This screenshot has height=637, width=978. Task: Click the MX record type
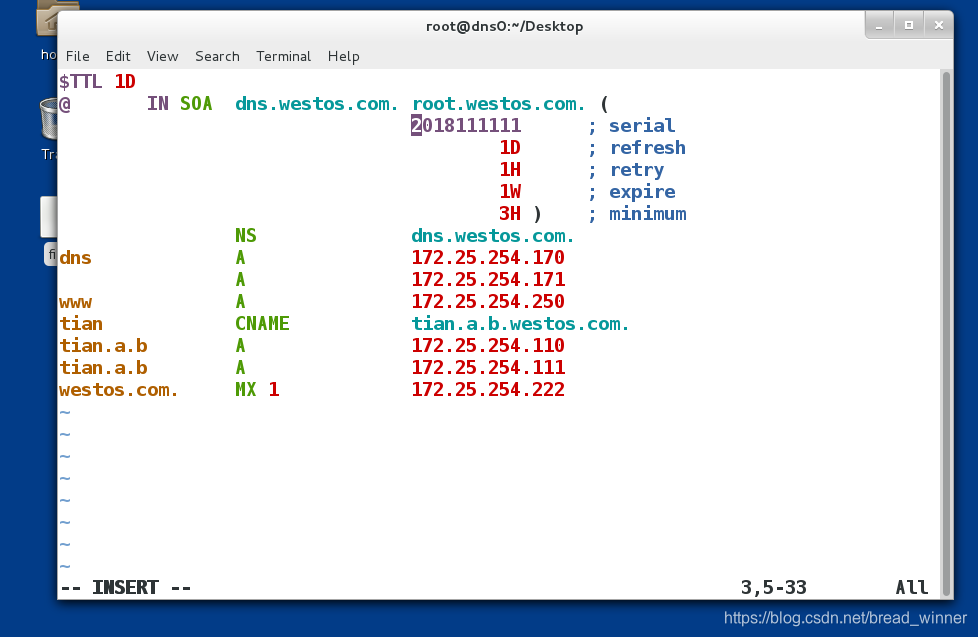click(x=246, y=390)
